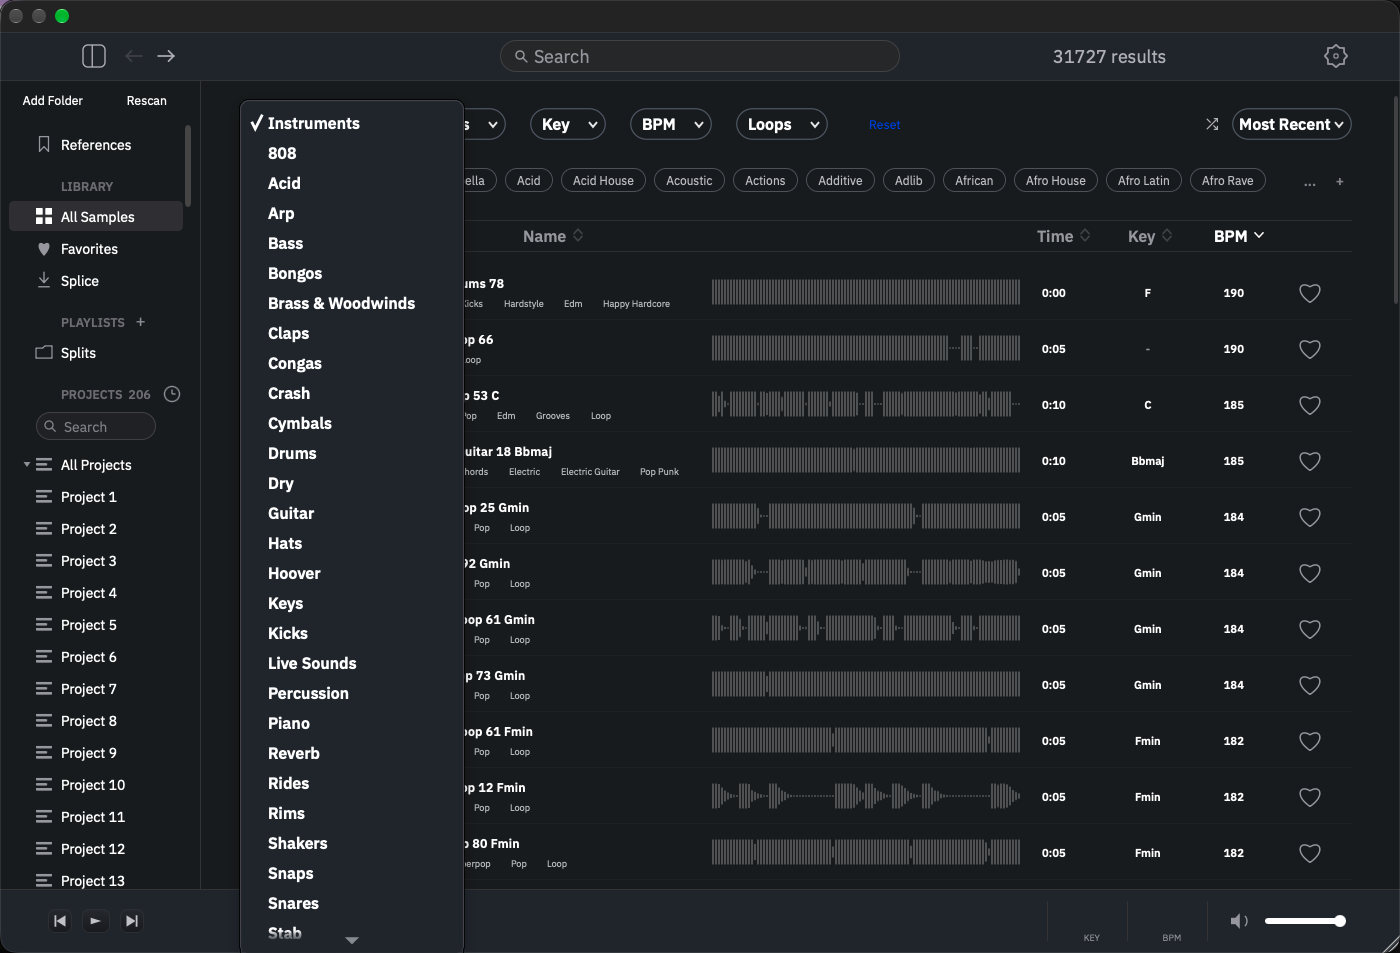Favorite the 80 Fmin sample

pos(1310,853)
